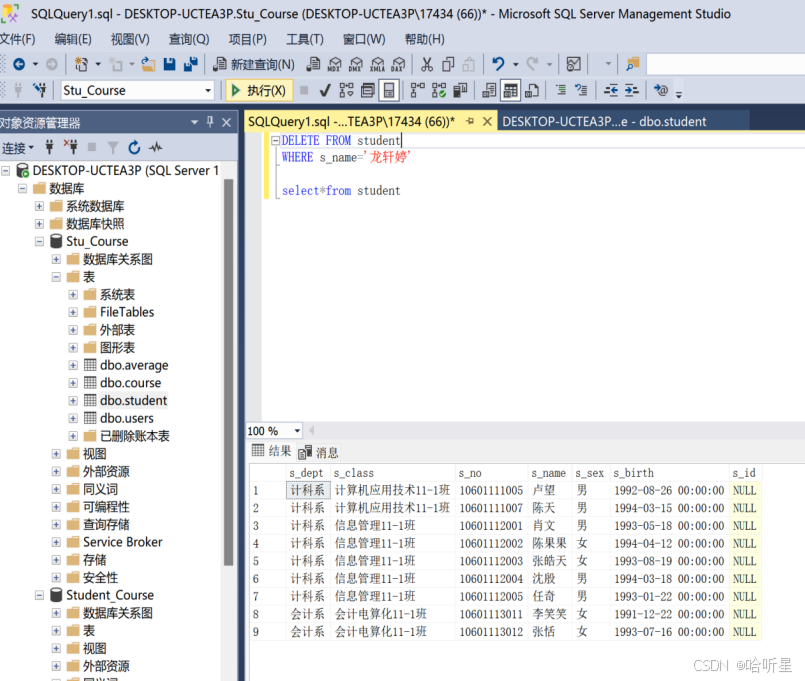
Task: Click the toolbar search input box
Action: click(x=725, y=64)
